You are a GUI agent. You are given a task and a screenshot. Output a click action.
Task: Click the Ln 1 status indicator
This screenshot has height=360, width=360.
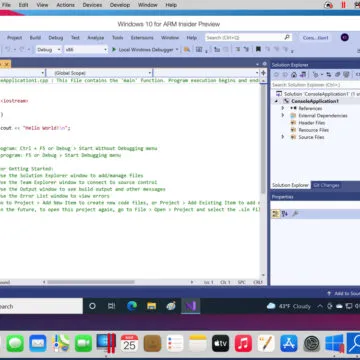(209, 282)
